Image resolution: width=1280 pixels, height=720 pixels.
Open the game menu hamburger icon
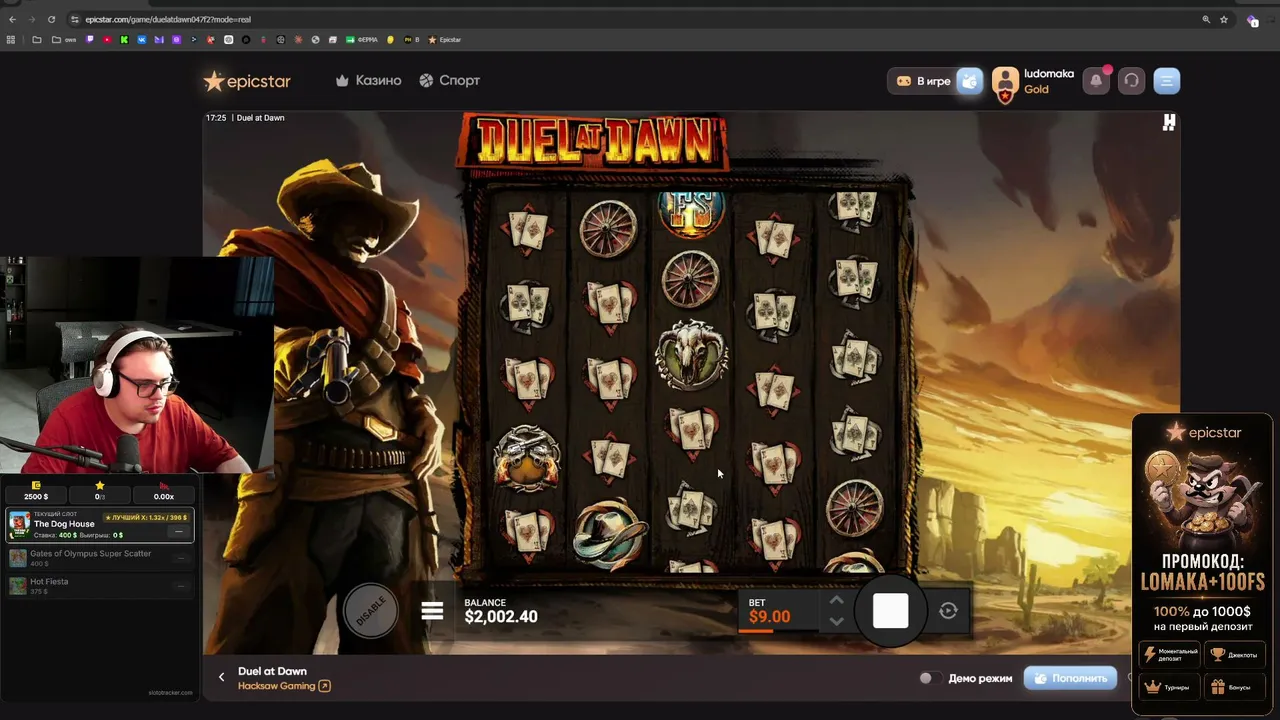(x=432, y=610)
